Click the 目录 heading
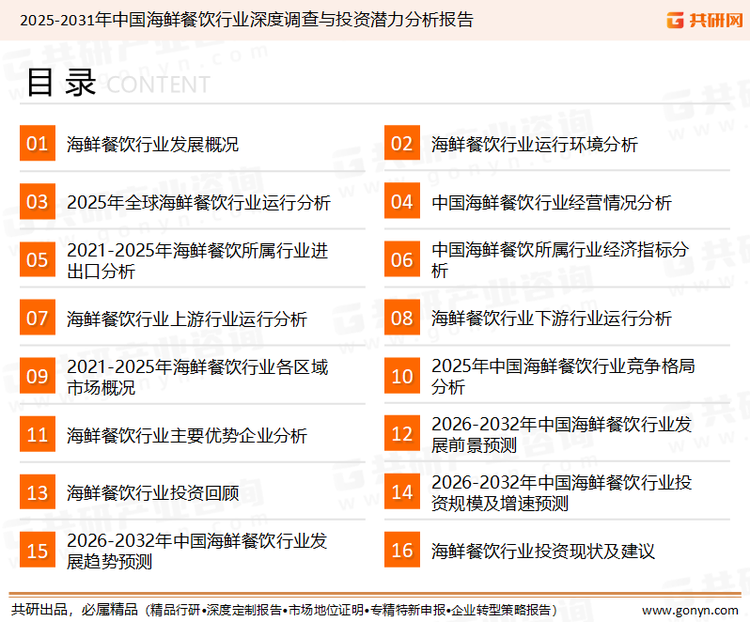 click(61, 83)
